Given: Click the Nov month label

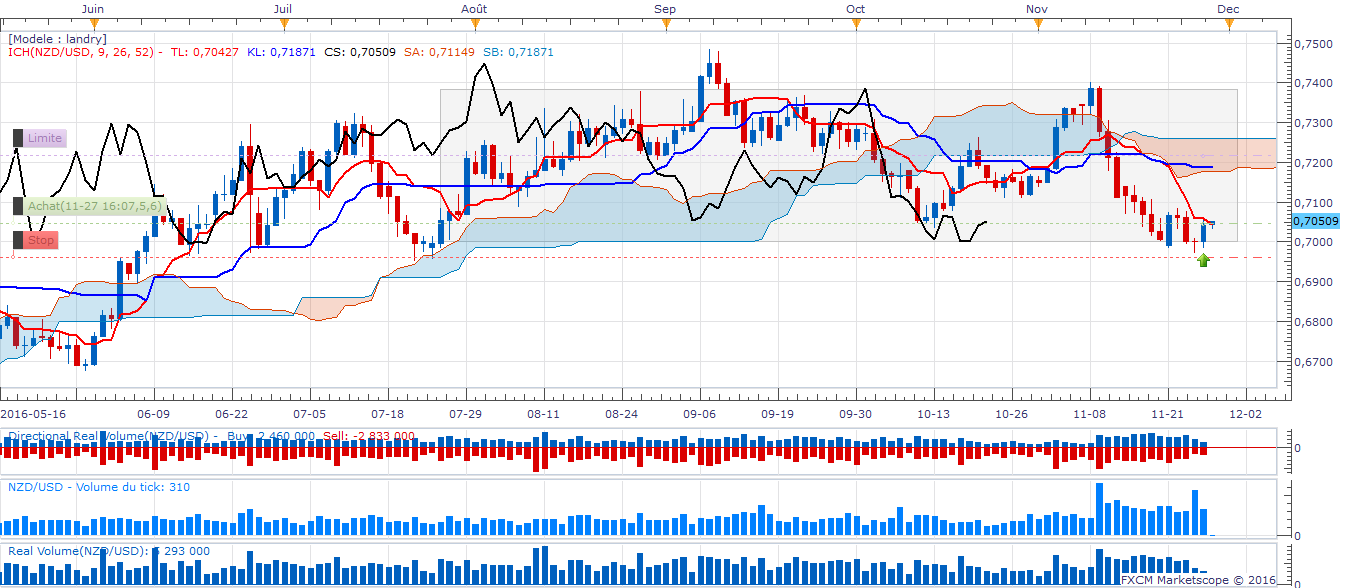Looking at the screenshot, I should click(1036, 8).
